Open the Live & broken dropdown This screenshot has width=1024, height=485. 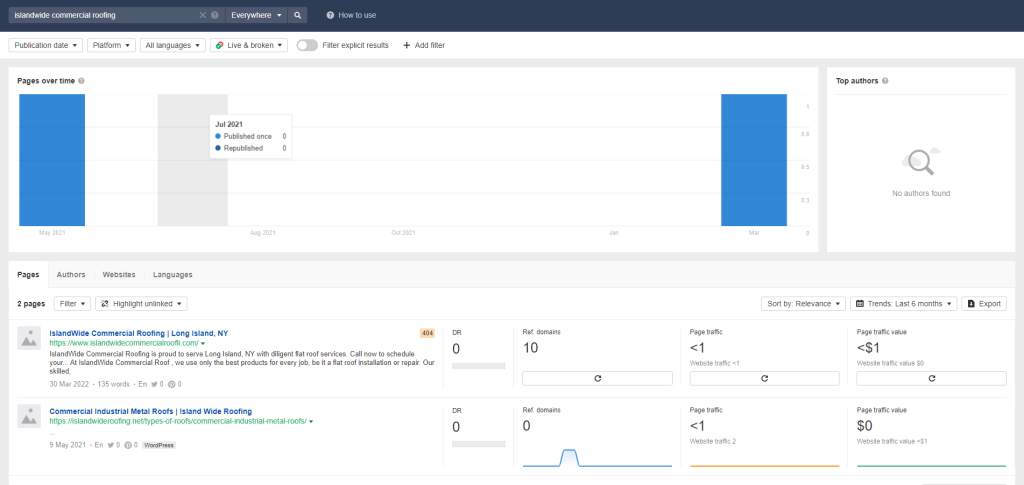(249, 45)
